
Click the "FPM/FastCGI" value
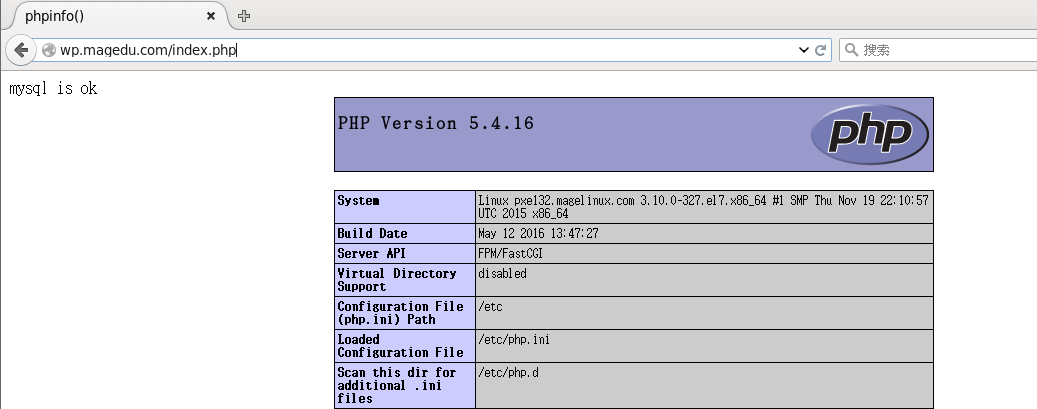(x=511, y=253)
